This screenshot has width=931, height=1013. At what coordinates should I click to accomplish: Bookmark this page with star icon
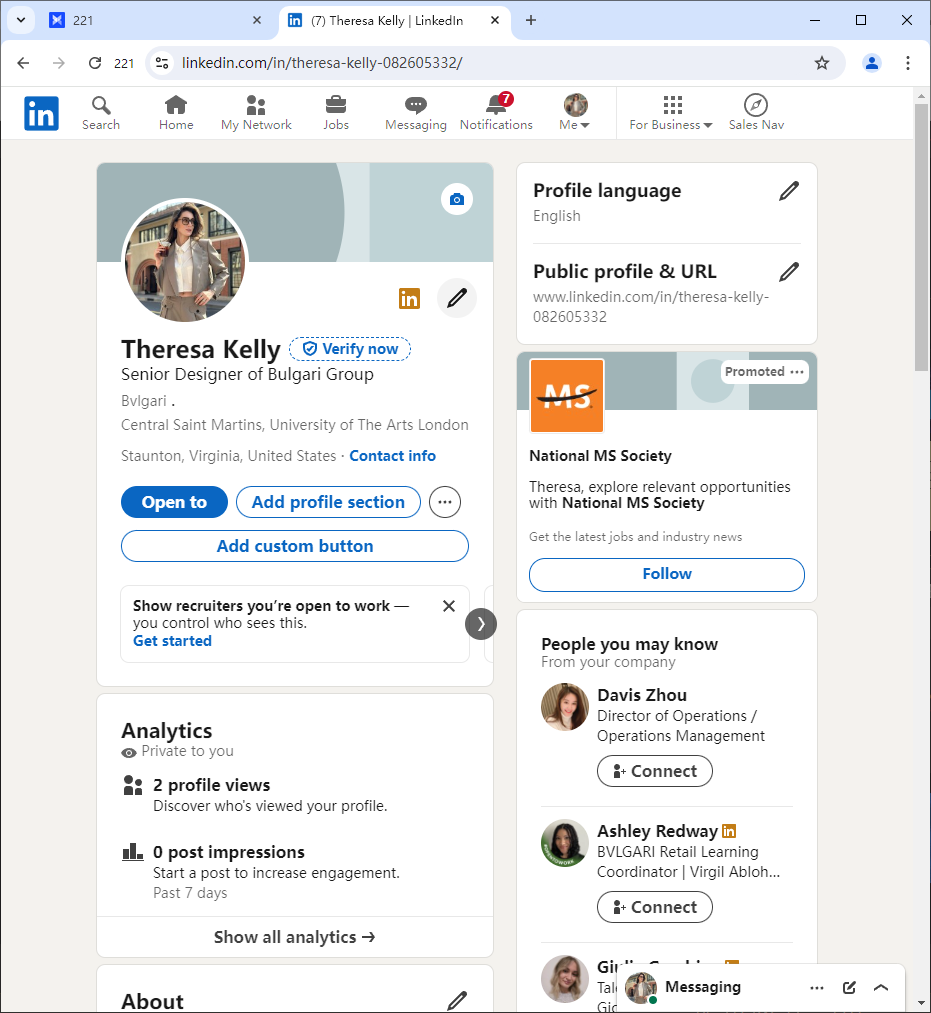pyautogui.click(x=821, y=63)
